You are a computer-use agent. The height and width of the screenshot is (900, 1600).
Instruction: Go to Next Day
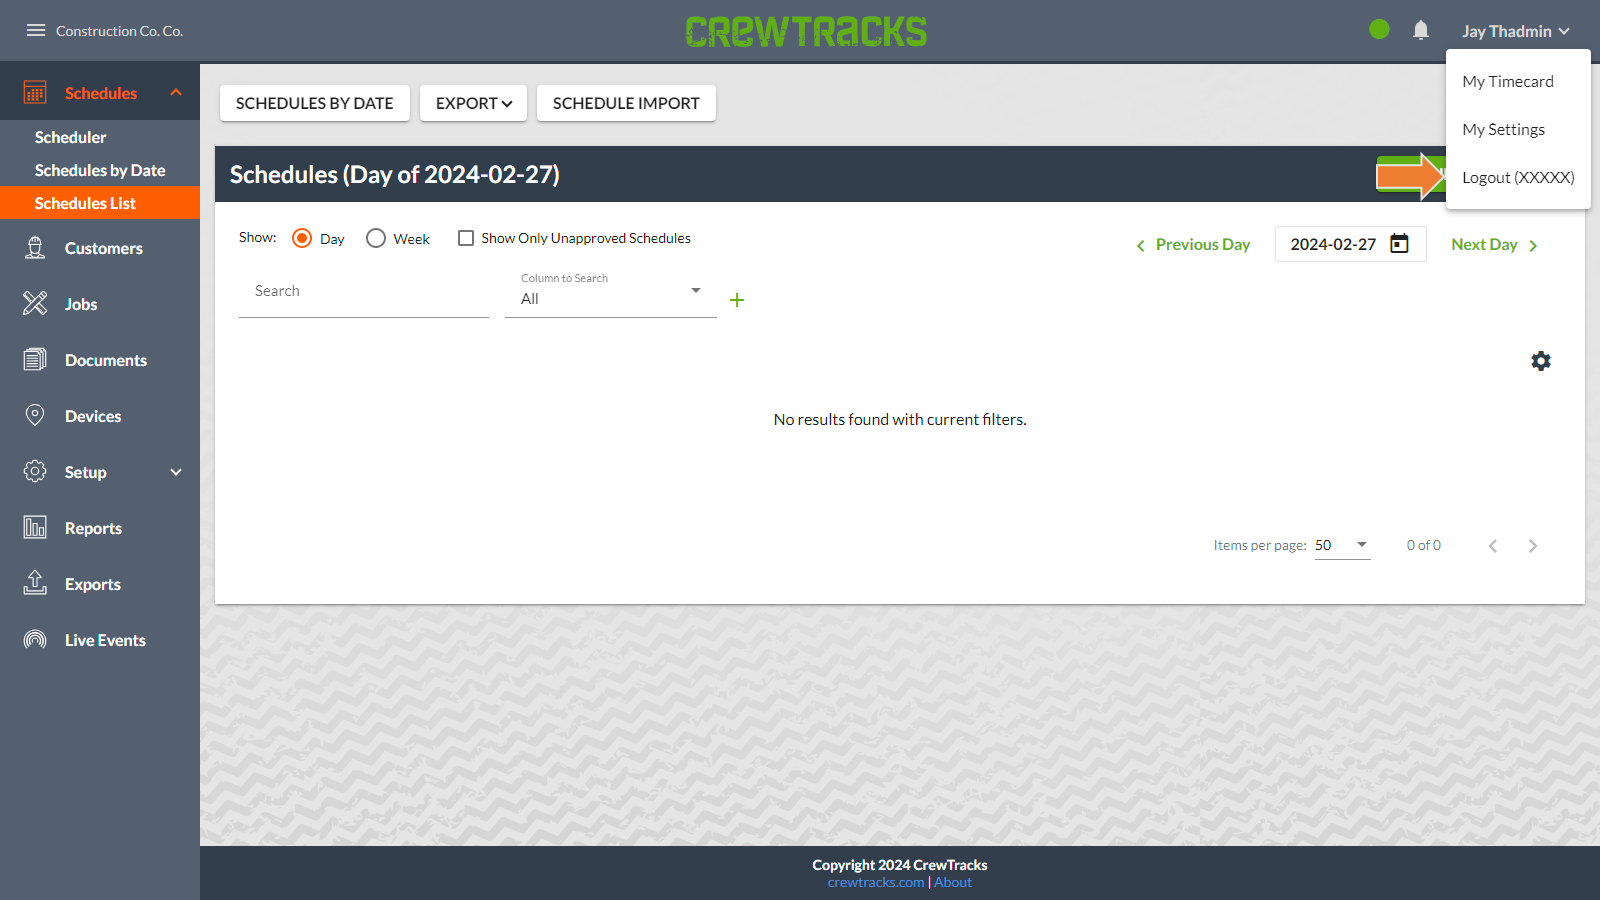[1495, 244]
